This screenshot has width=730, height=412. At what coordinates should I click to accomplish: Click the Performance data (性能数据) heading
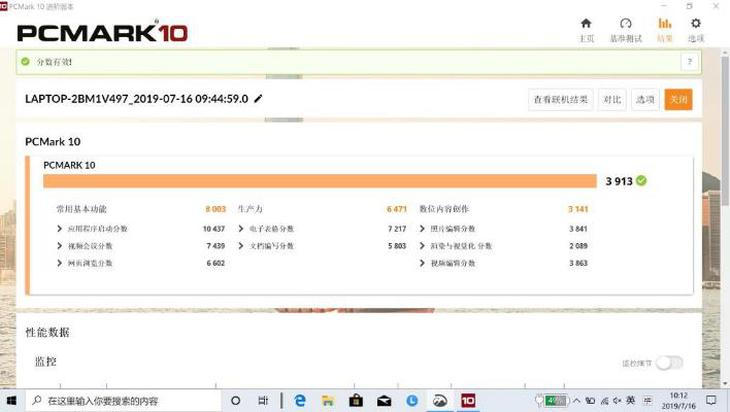tap(47, 332)
